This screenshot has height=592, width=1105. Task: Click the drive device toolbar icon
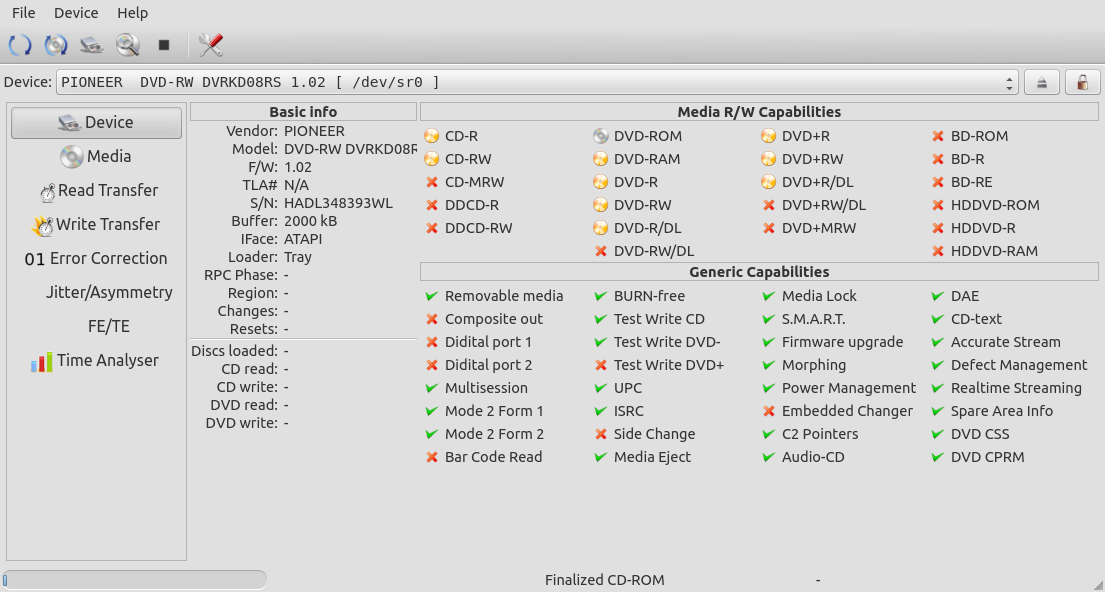92,45
